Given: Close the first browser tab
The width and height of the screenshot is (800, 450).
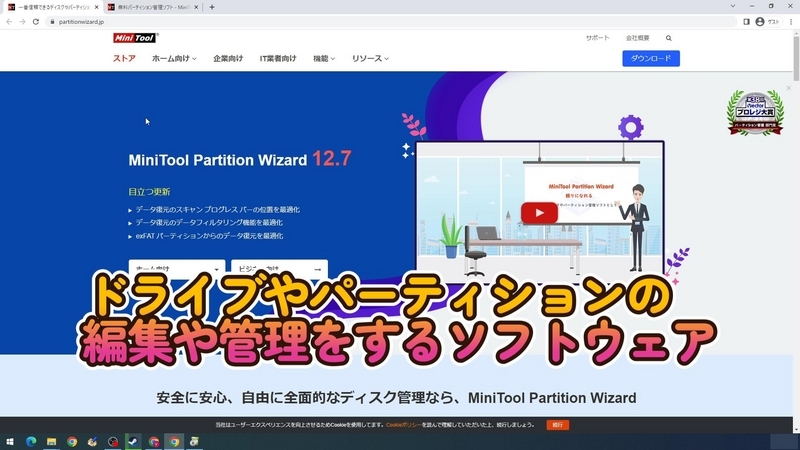Looking at the screenshot, I should click(96, 7).
